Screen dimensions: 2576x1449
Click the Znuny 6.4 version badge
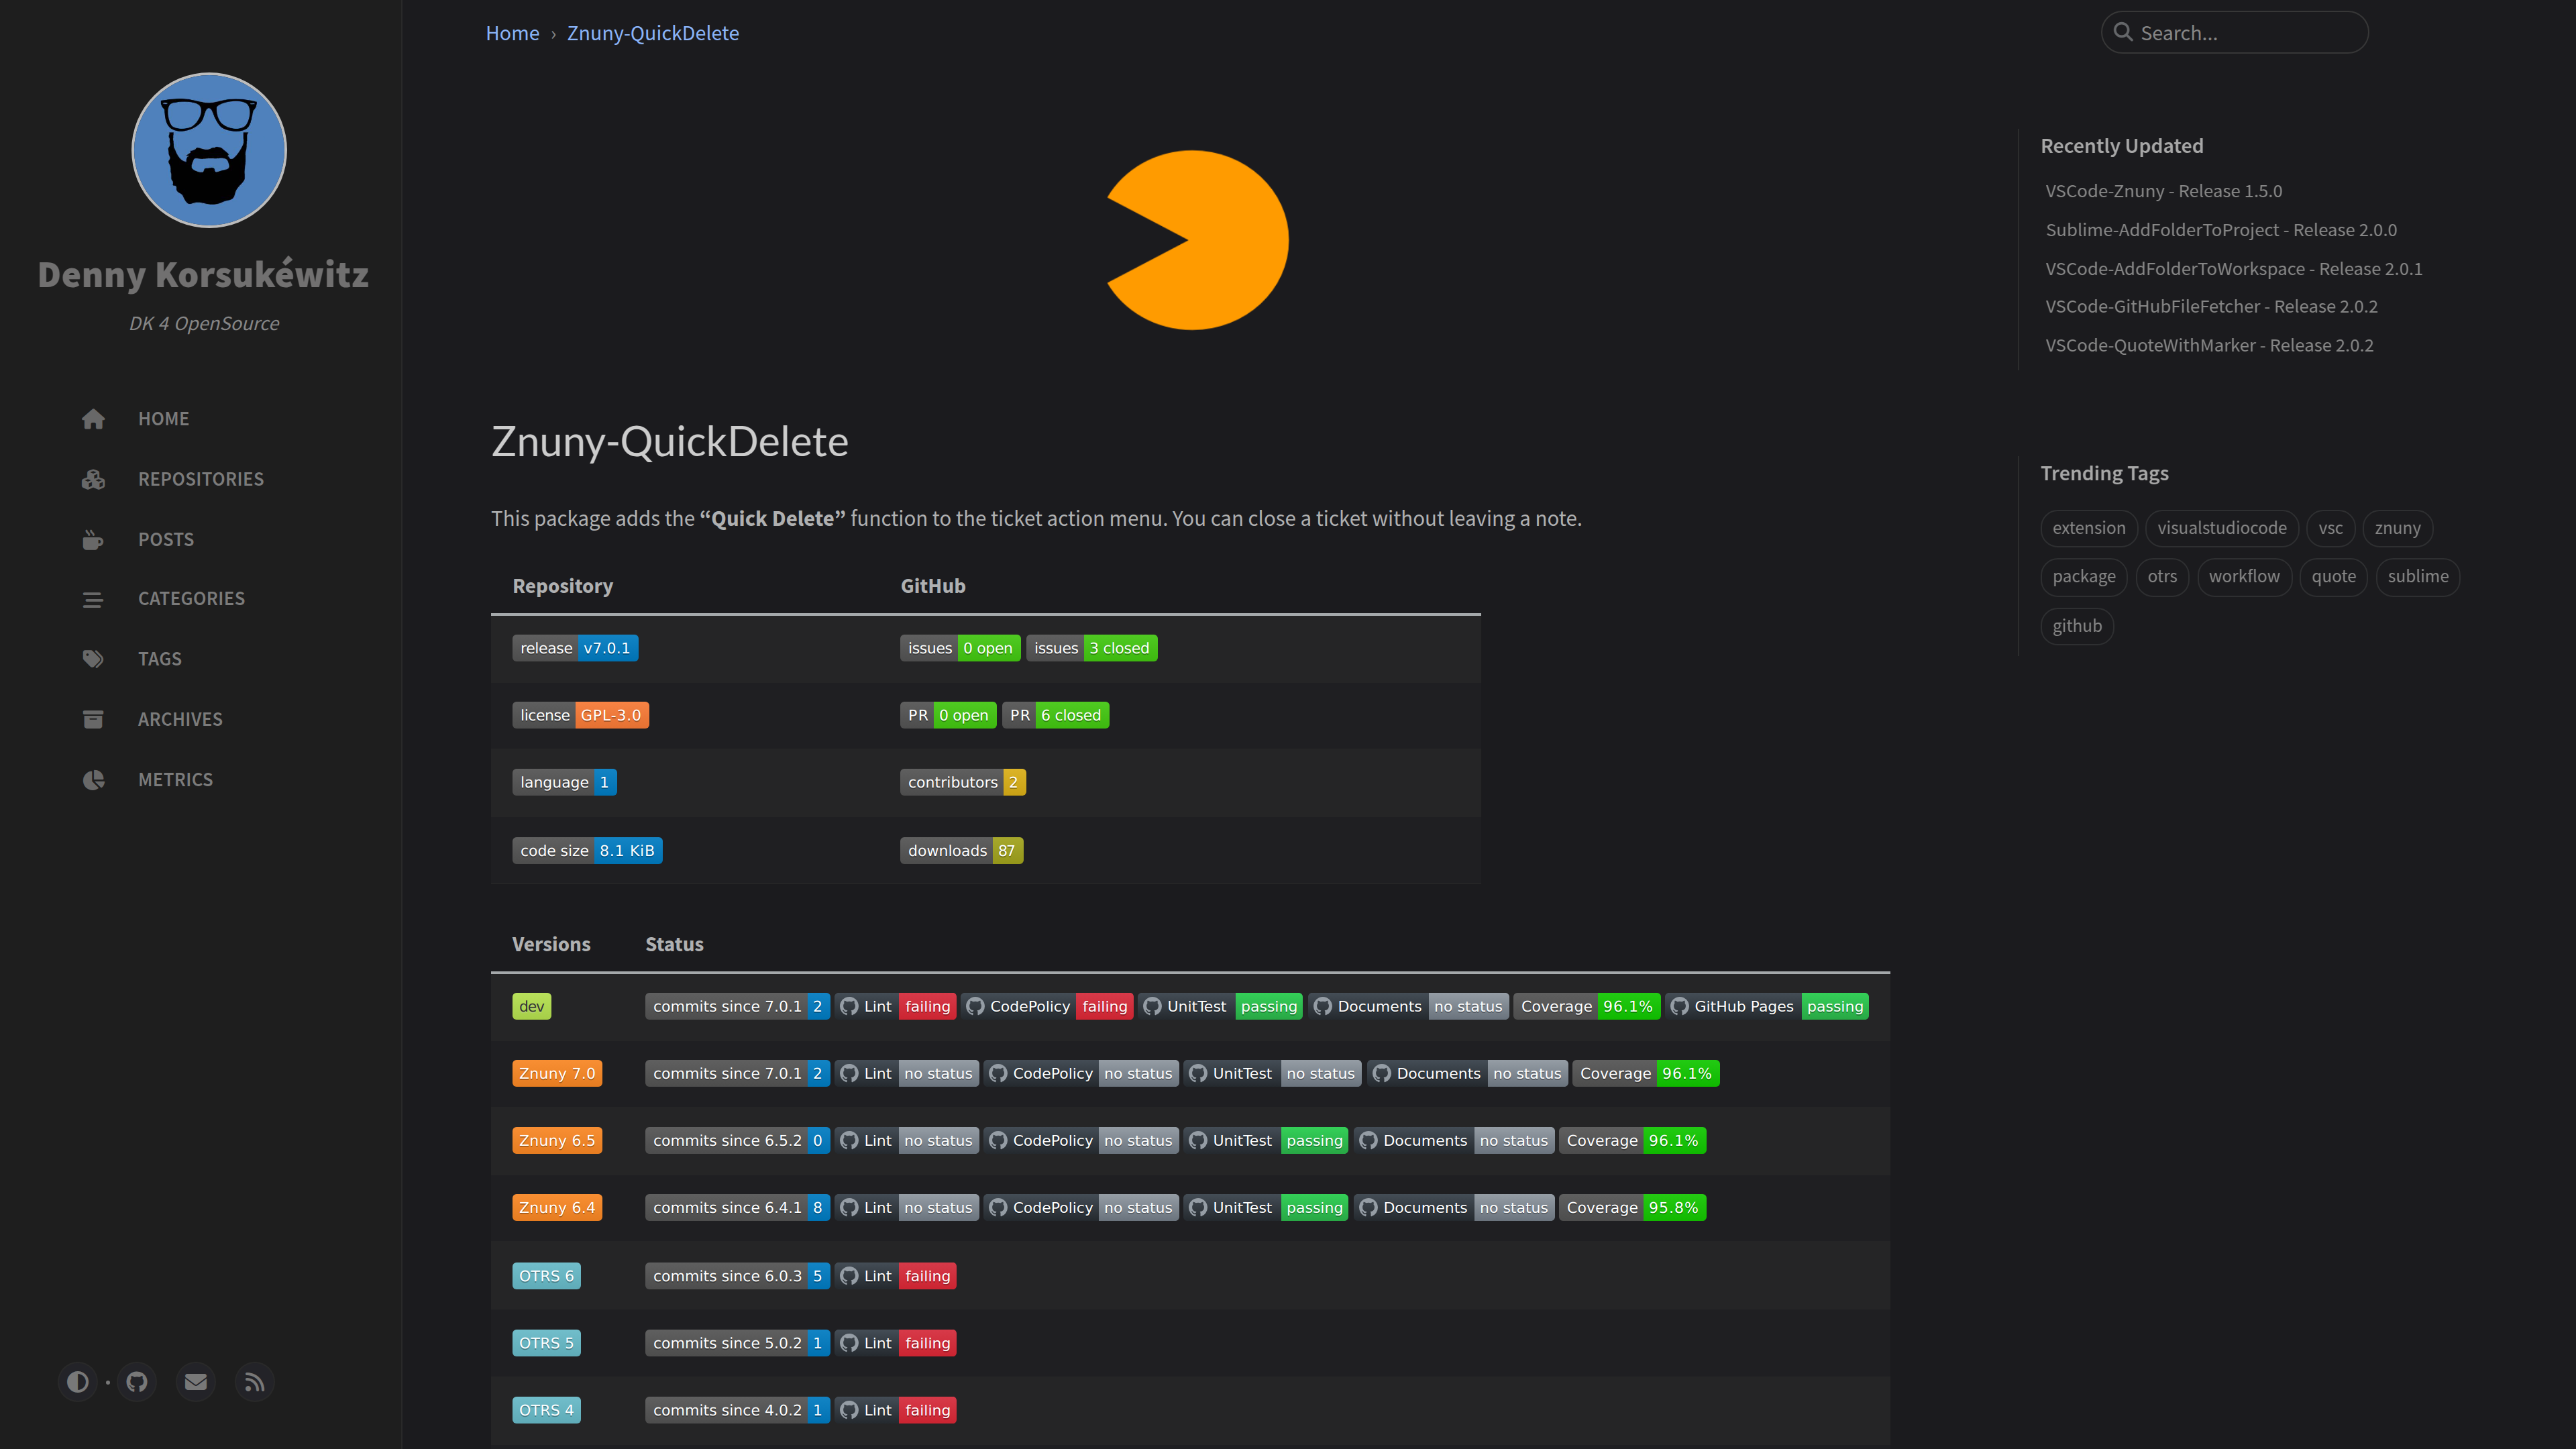tap(557, 1207)
